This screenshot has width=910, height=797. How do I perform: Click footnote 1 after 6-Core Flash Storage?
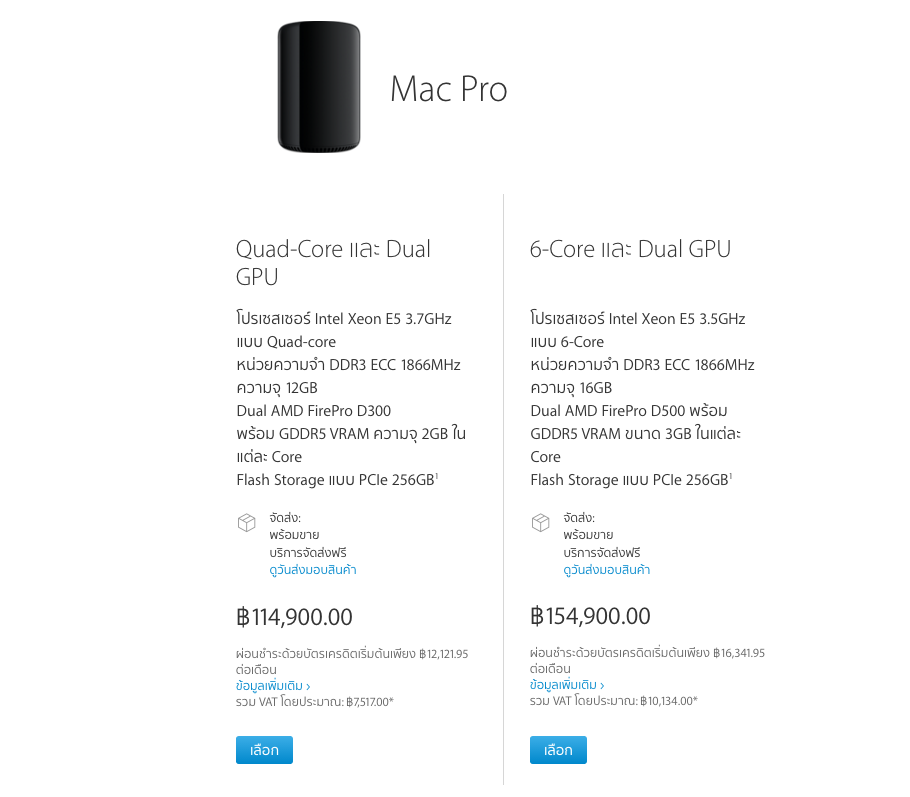731,476
